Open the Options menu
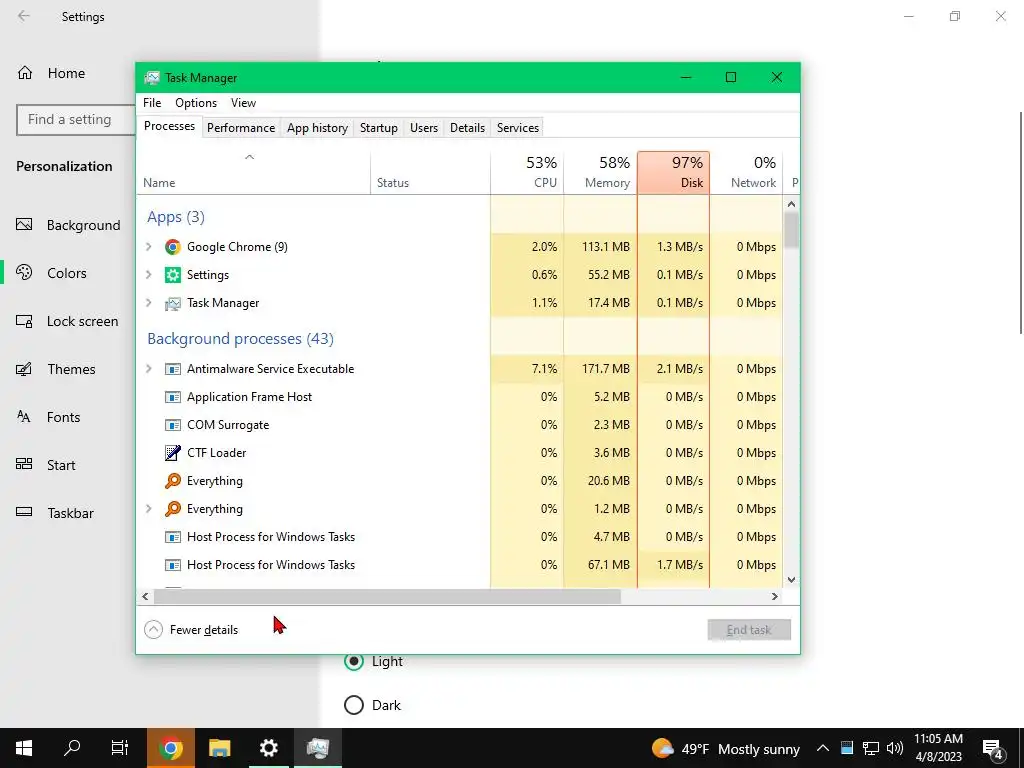 [x=196, y=103]
